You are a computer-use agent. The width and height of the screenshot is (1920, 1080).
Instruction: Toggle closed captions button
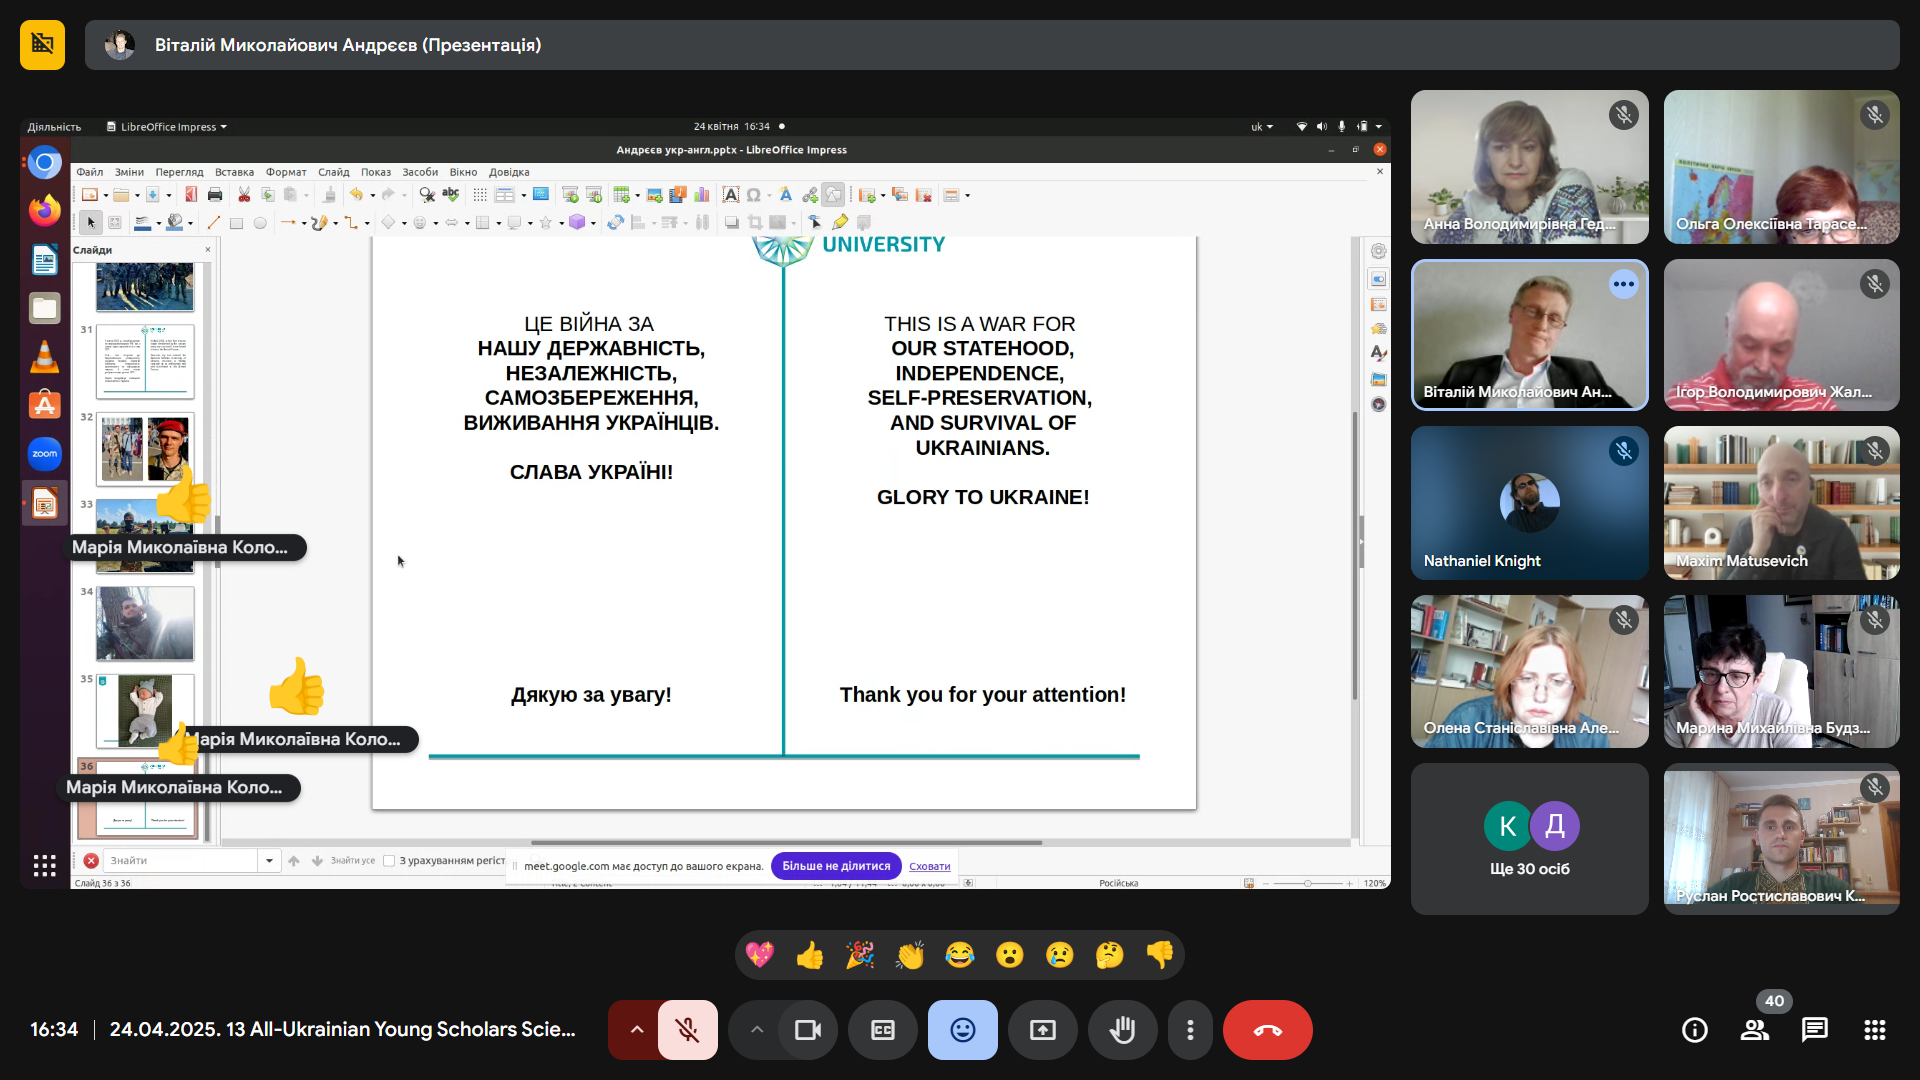(x=882, y=1030)
